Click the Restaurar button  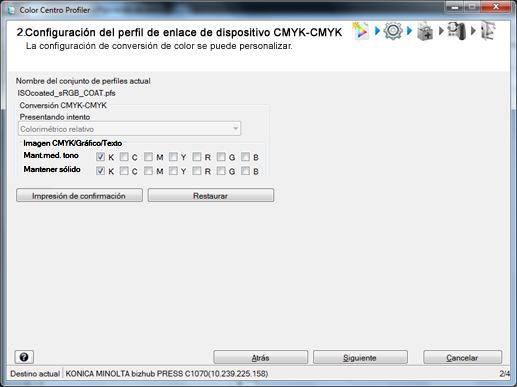[211, 195]
